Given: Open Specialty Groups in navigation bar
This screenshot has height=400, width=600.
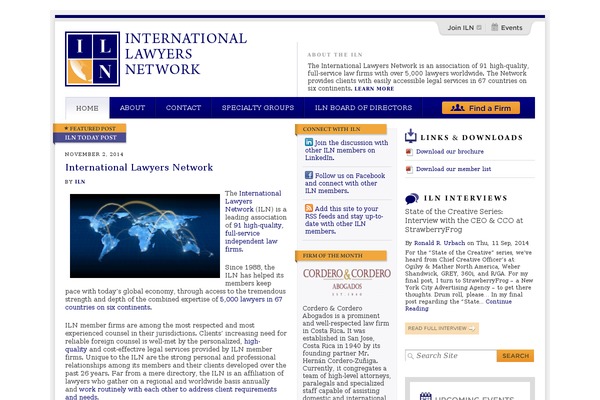Looking at the screenshot, I should pyautogui.click(x=258, y=108).
